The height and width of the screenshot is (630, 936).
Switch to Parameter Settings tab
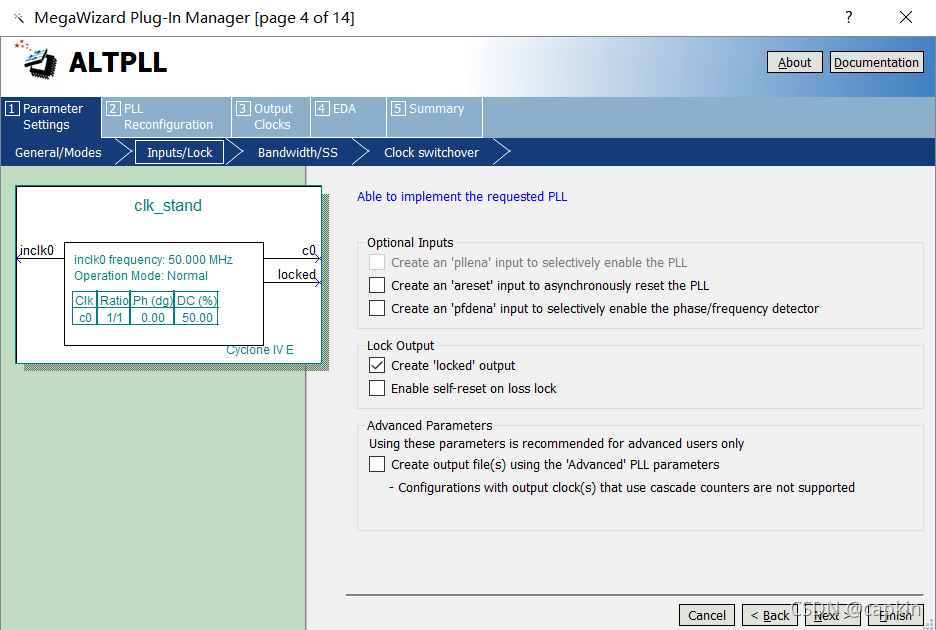point(51,116)
